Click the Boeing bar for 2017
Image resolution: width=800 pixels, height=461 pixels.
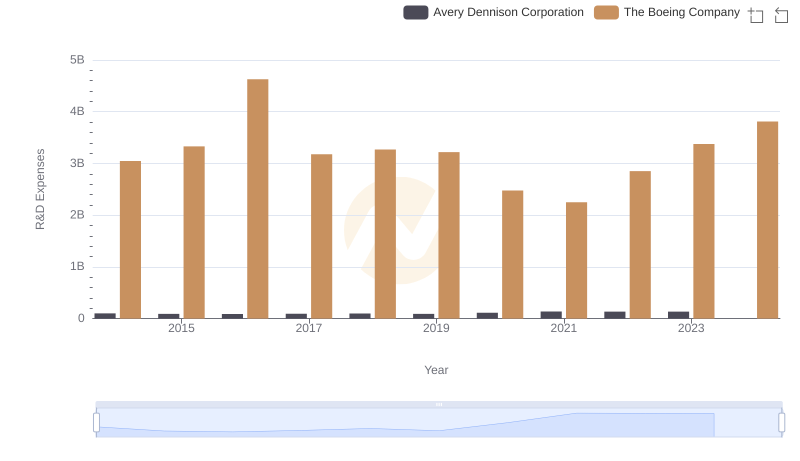coord(321,237)
